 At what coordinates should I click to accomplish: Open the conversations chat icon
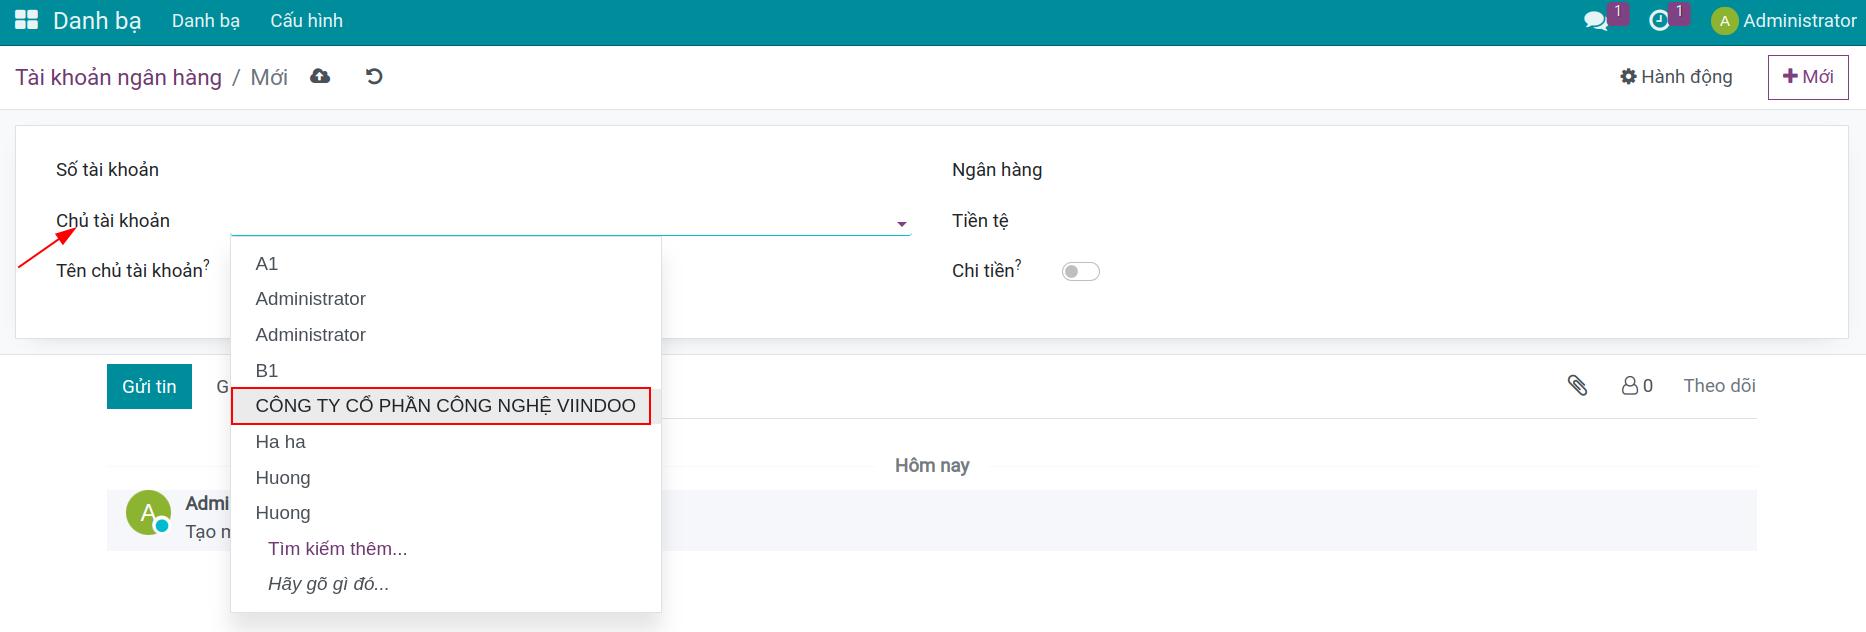tap(1596, 21)
